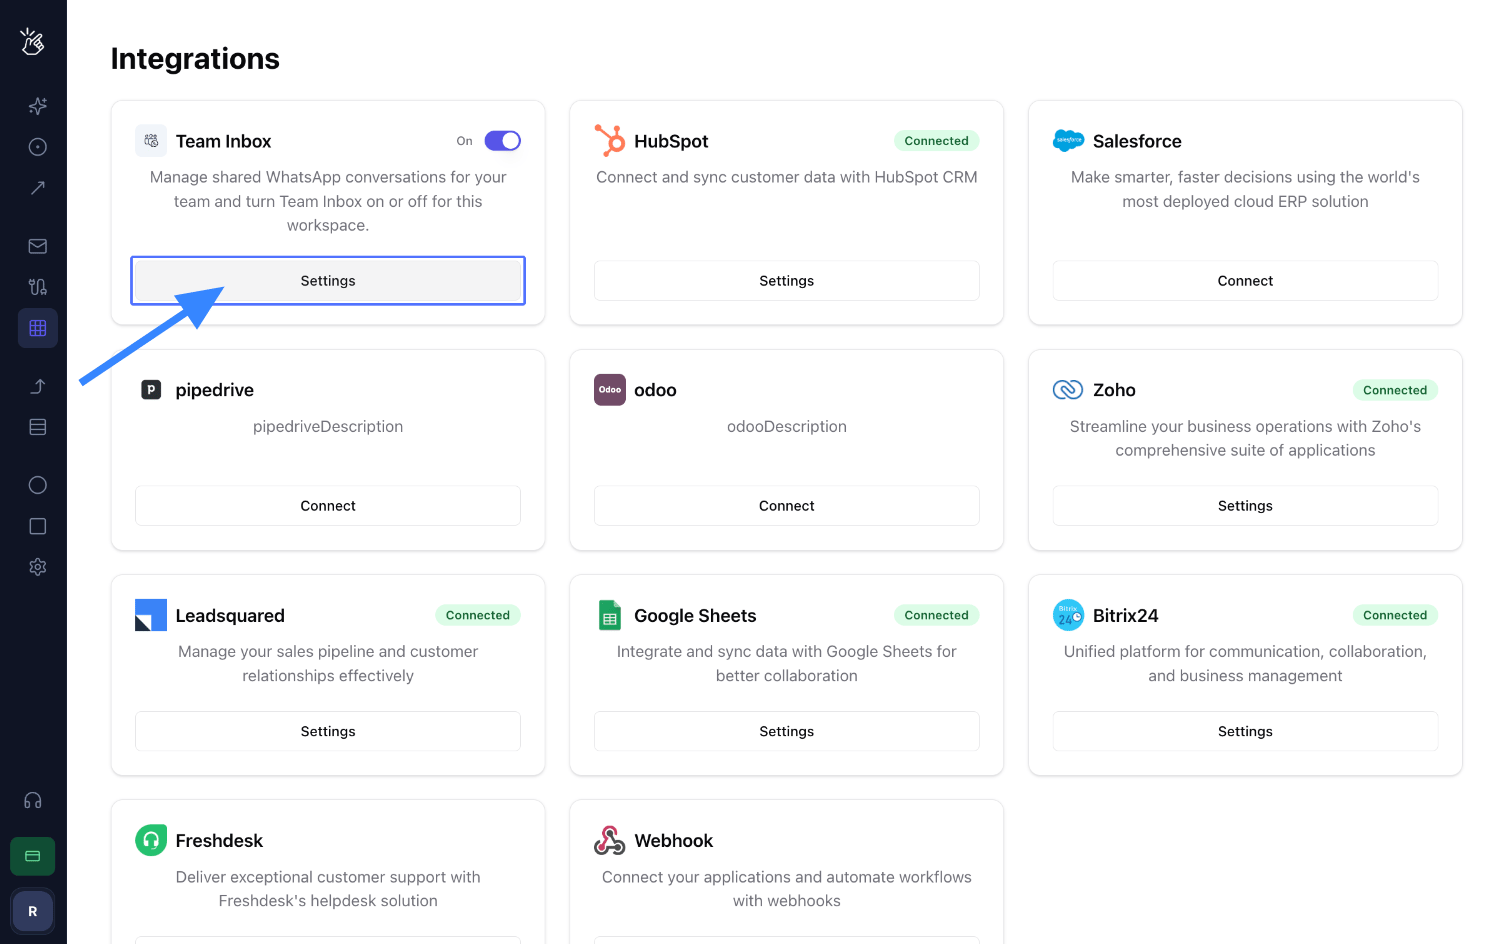
Task: Connect the Salesforce integration
Action: (1245, 281)
